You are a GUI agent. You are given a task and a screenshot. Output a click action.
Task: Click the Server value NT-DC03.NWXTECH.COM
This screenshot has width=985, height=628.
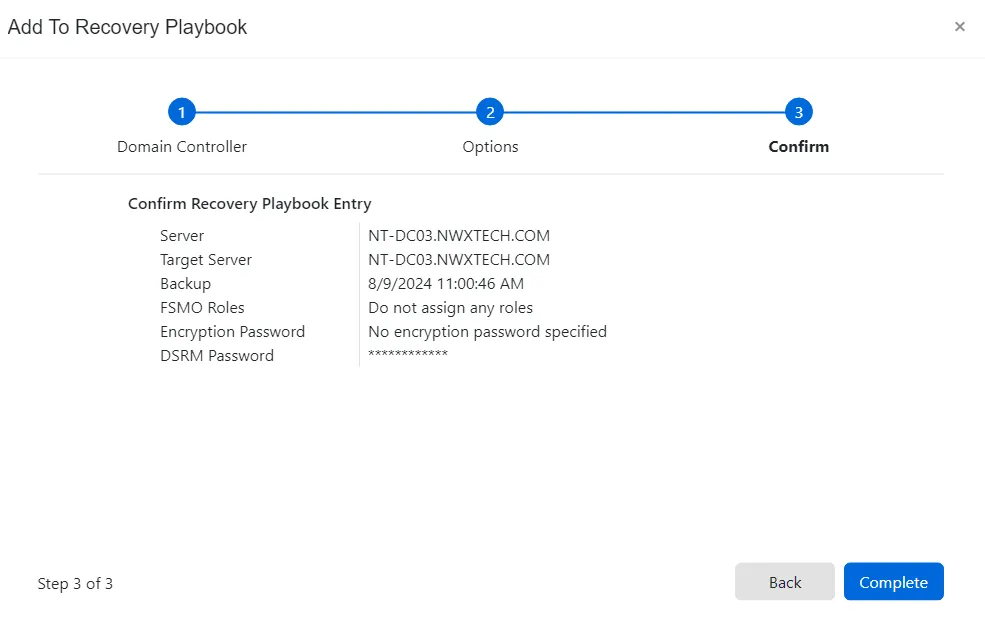click(459, 236)
